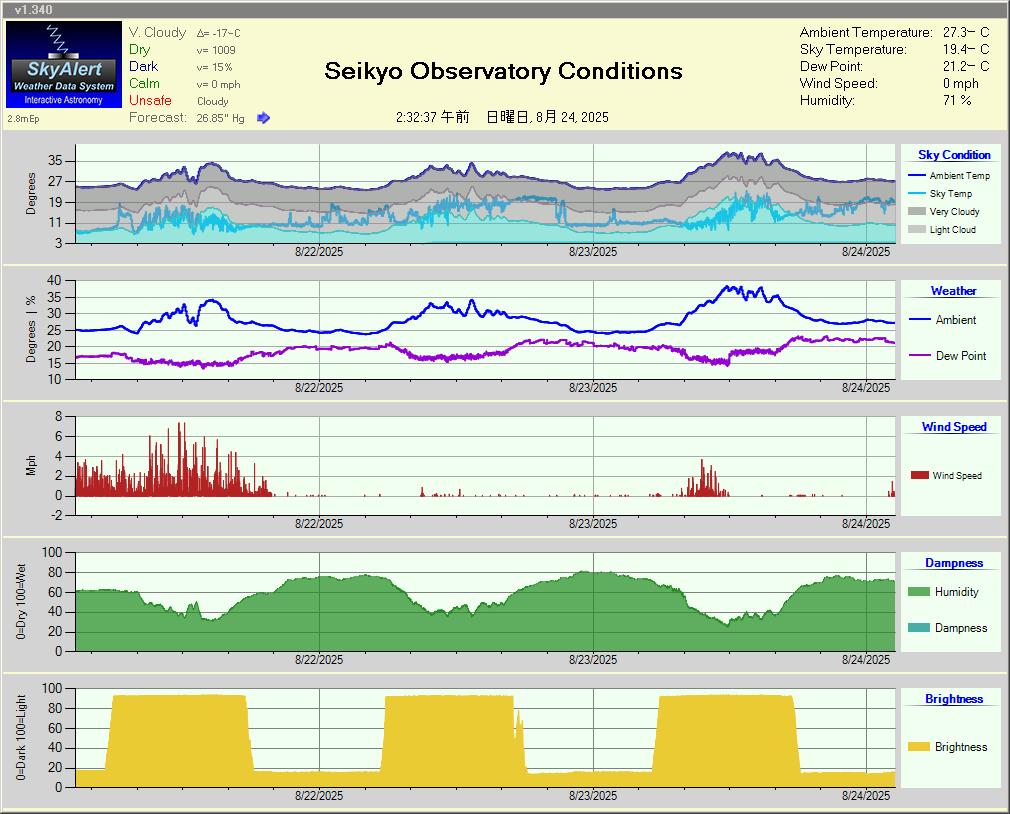
Task: Click the light gray Light Cloud swatch
Action: tap(916, 229)
